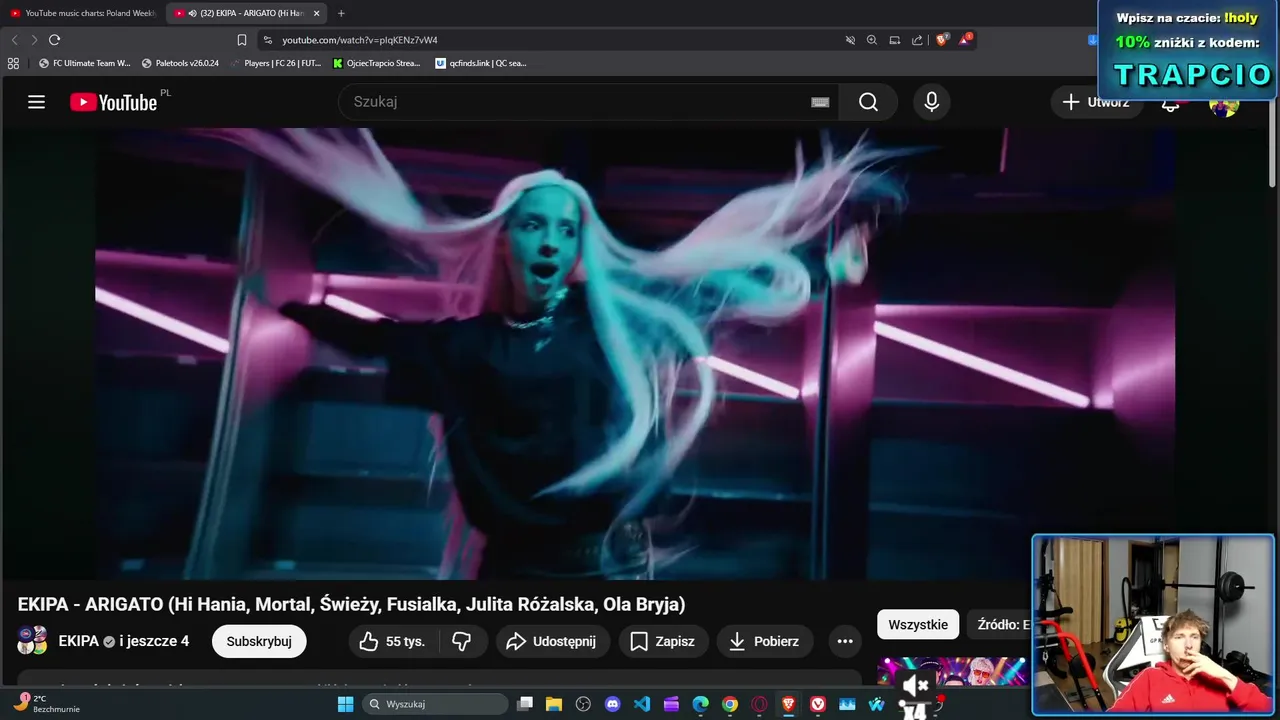Viewport: 1280px width, 720px height.
Task: Open qcfinds.link bookmark
Action: [481, 63]
